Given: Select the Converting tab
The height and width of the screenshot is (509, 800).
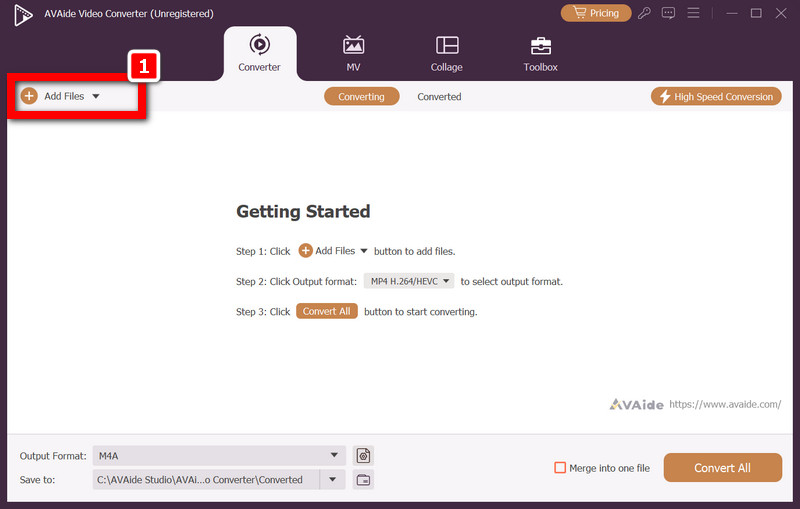Looking at the screenshot, I should coord(361,97).
